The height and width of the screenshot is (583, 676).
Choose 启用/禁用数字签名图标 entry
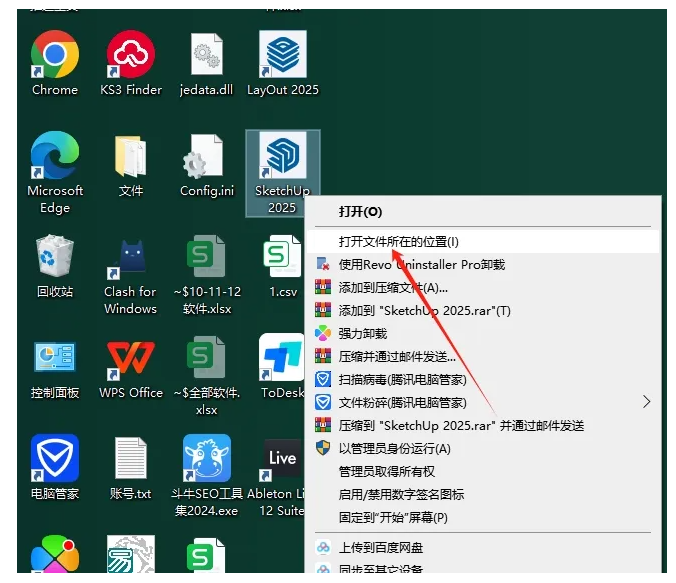pyautogui.click(x=483, y=494)
